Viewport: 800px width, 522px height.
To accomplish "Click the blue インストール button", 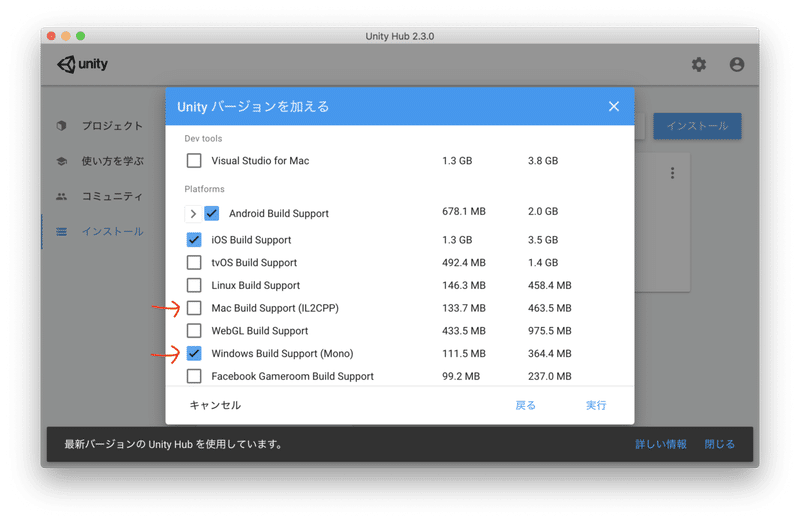I will [x=697, y=126].
